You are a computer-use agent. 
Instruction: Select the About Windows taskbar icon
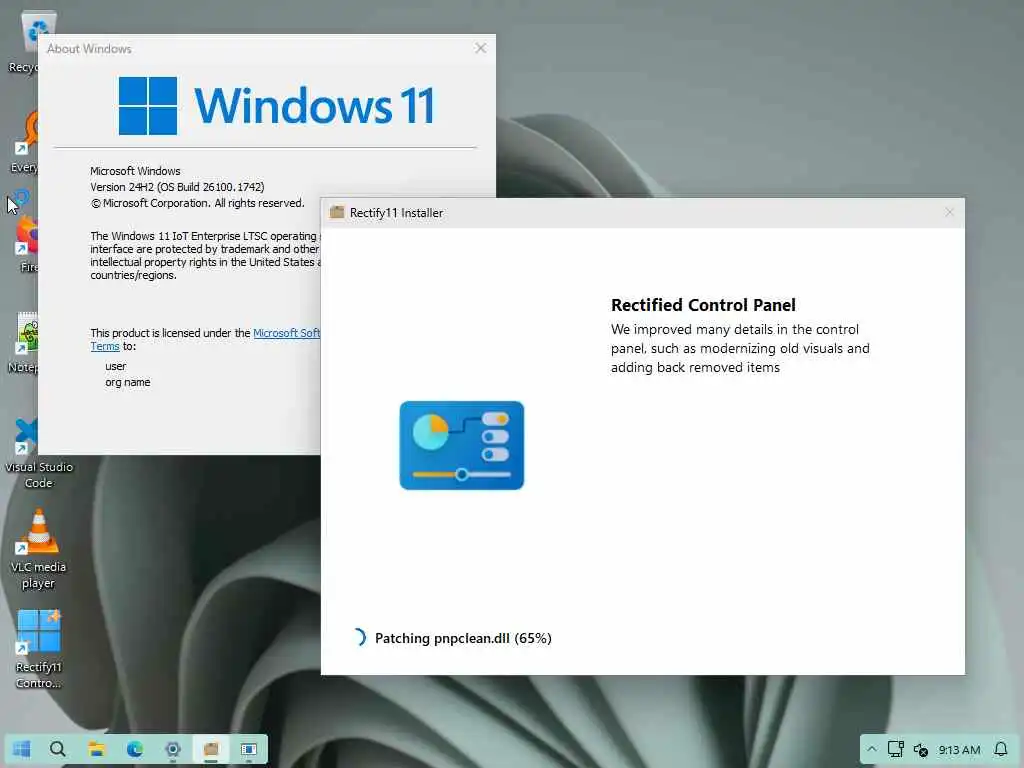[249, 749]
